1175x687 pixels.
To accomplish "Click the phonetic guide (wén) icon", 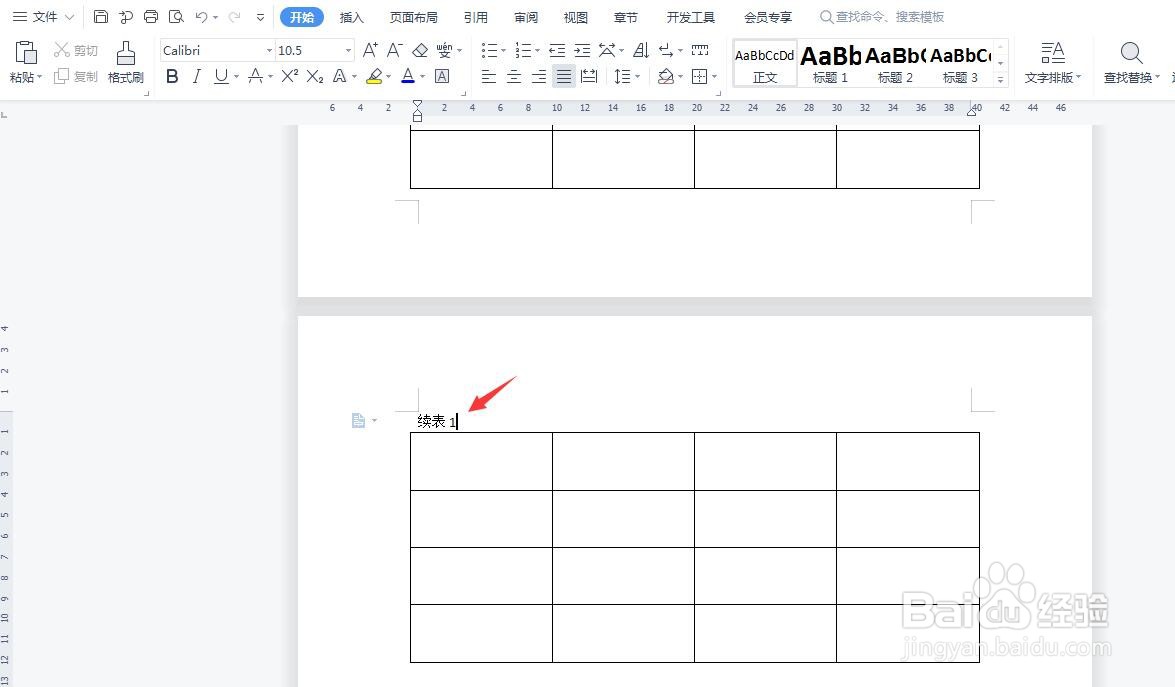I will click(444, 50).
